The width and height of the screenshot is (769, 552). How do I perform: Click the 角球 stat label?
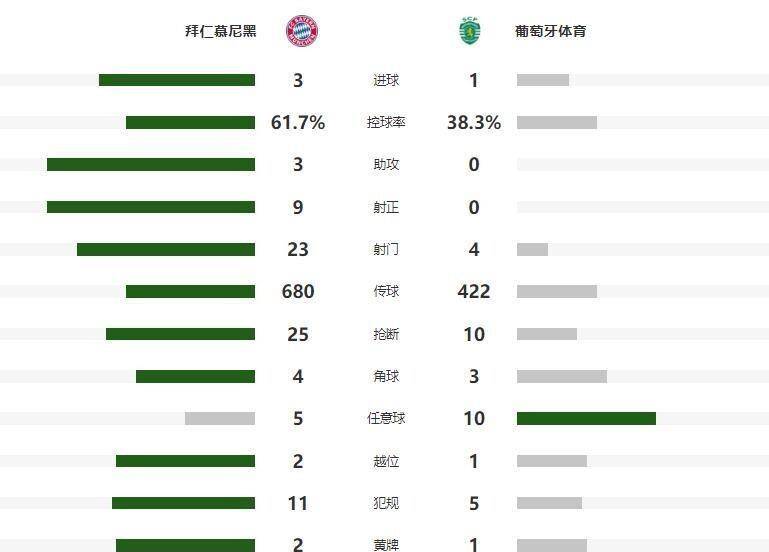385,377
